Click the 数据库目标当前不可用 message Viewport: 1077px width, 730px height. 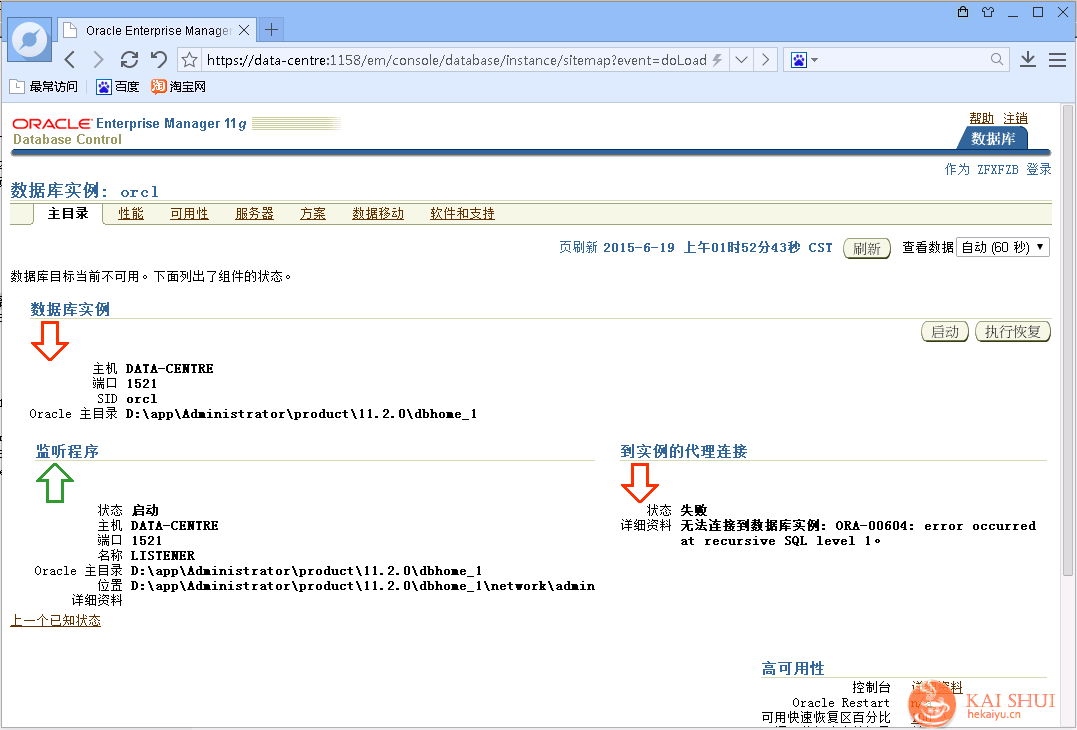pyautogui.click(x=151, y=277)
